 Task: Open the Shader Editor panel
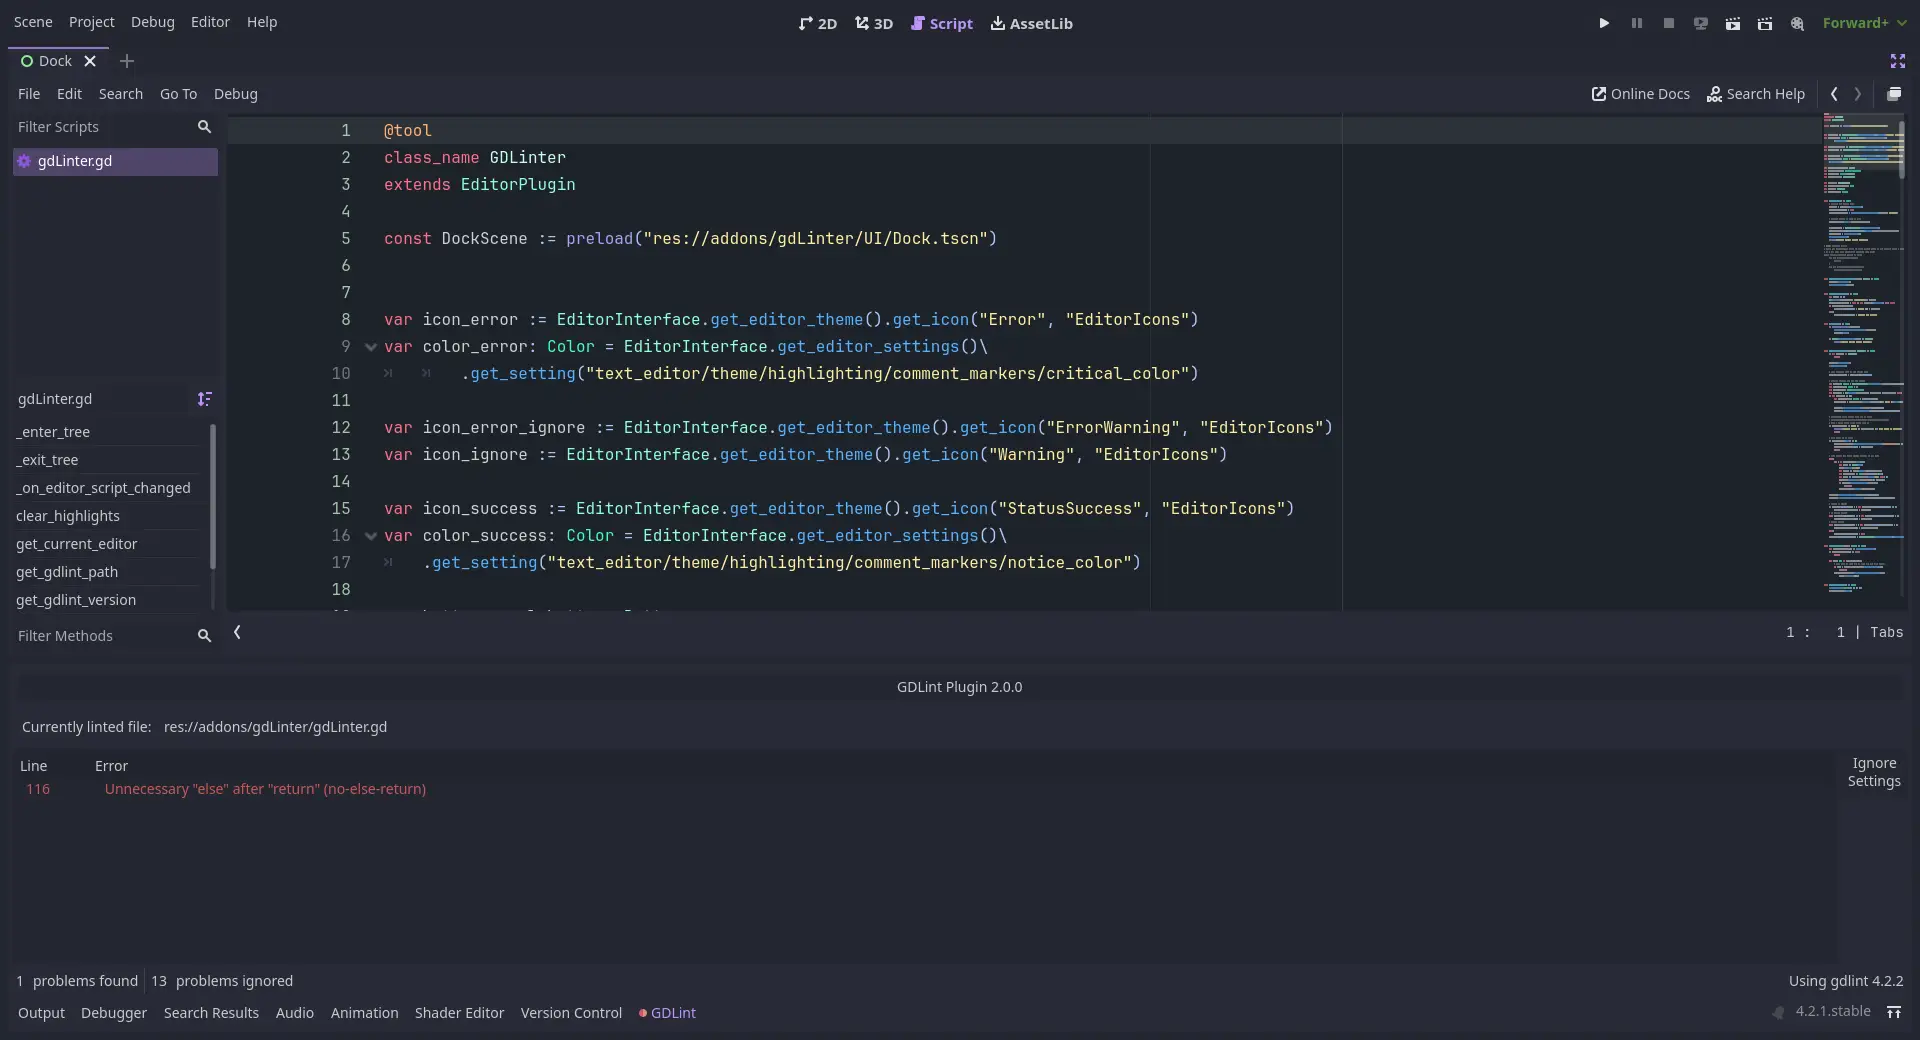(x=459, y=1013)
